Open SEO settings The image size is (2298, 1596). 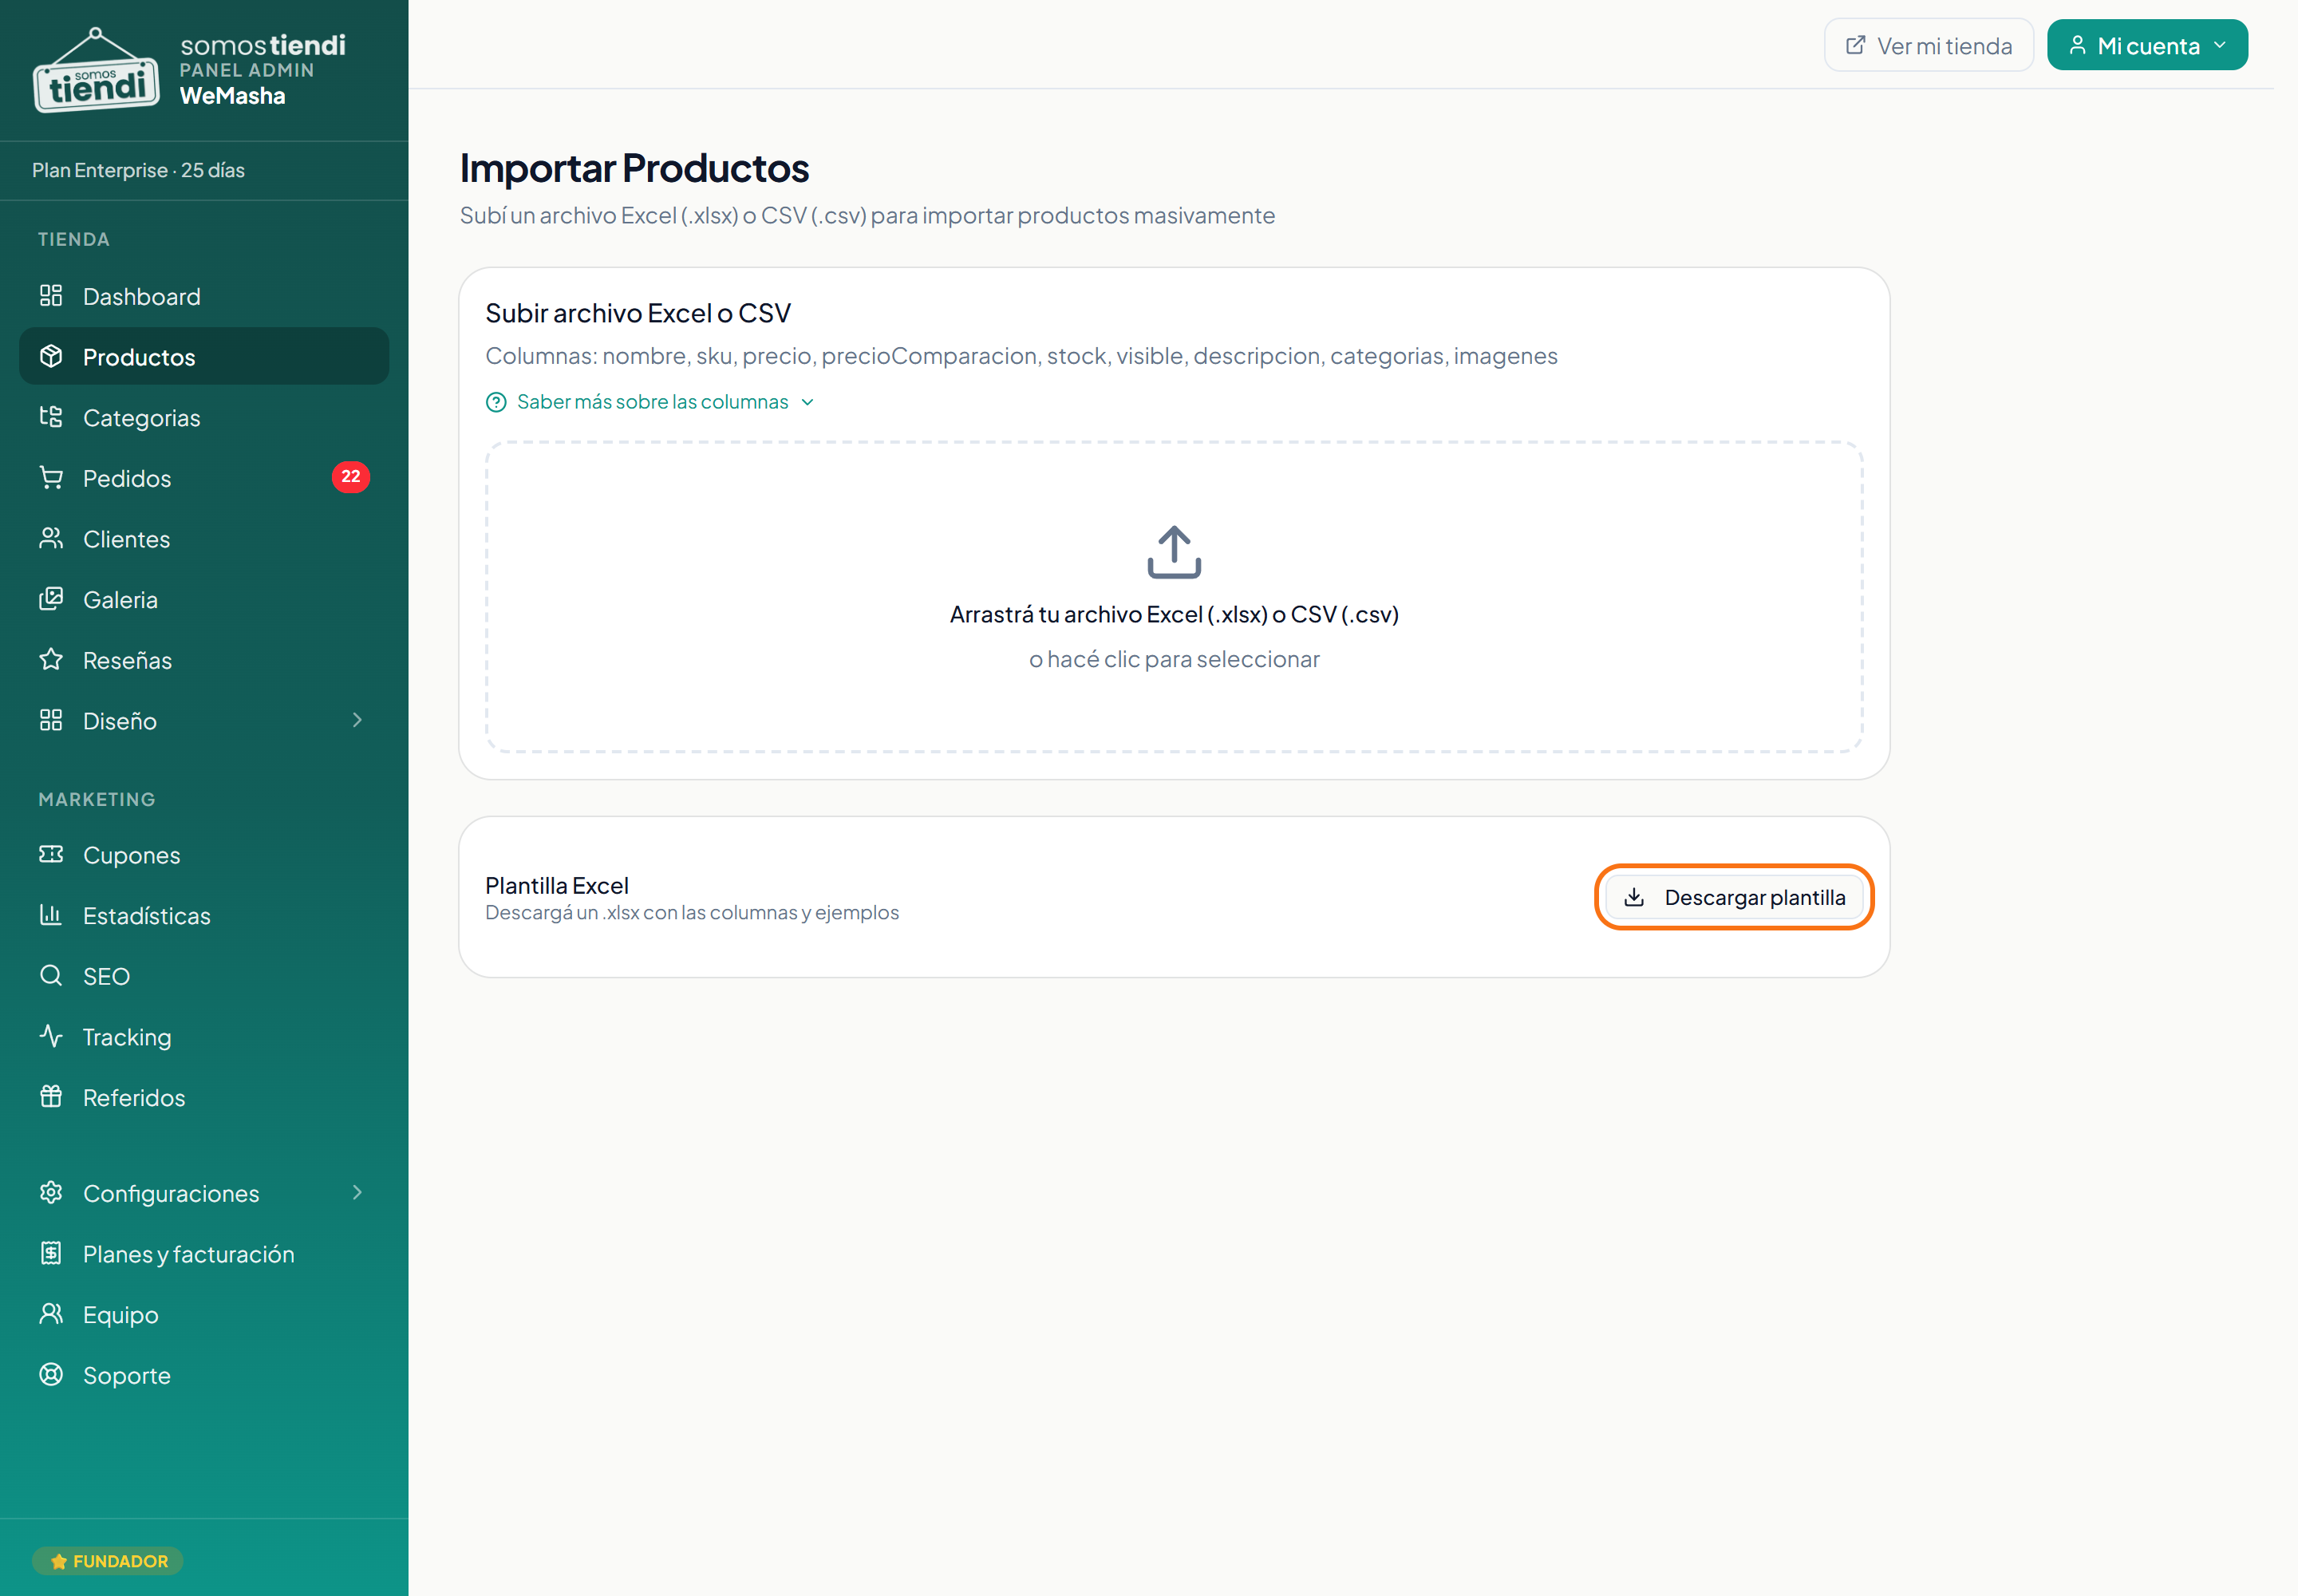[x=204, y=975]
